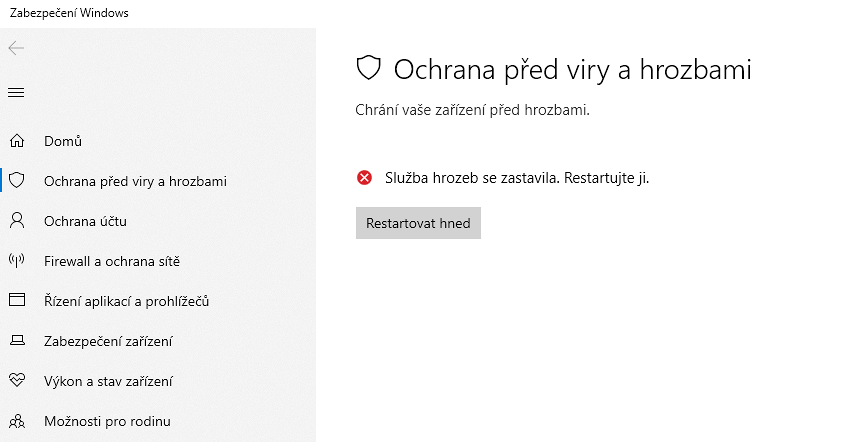The image size is (867, 442).
Task: Click the heart icon for Výkon a stav
Action: [16, 381]
